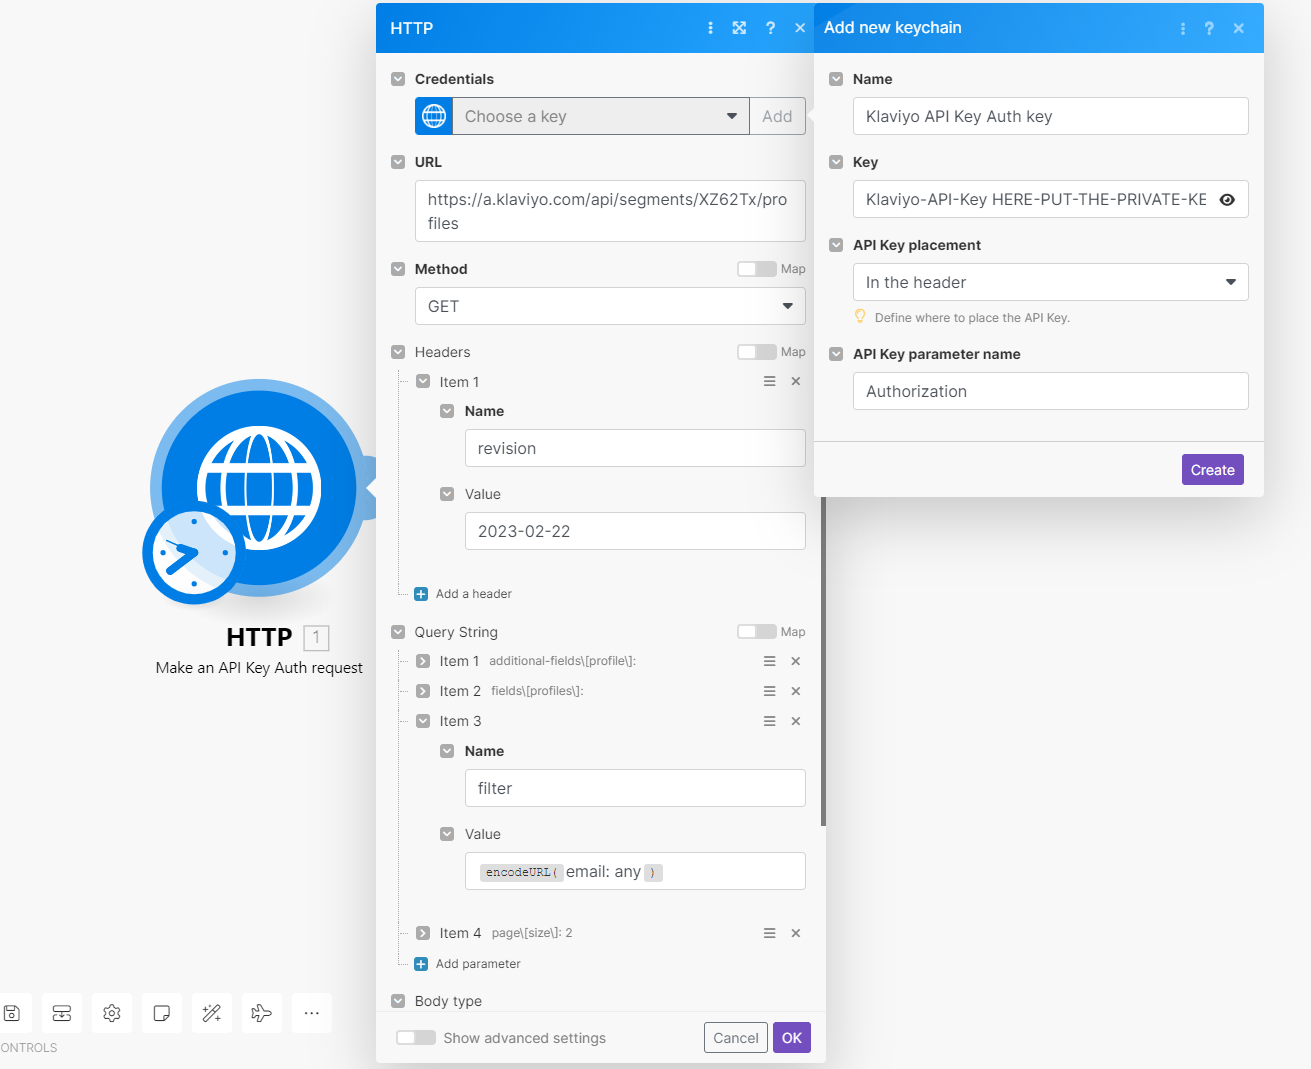Enable Show advanced settings

point(416,1038)
